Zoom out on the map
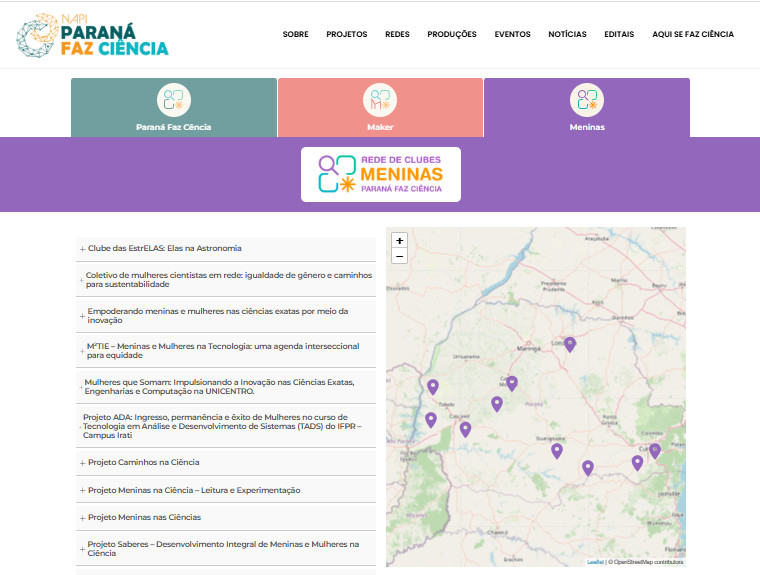 (399, 257)
